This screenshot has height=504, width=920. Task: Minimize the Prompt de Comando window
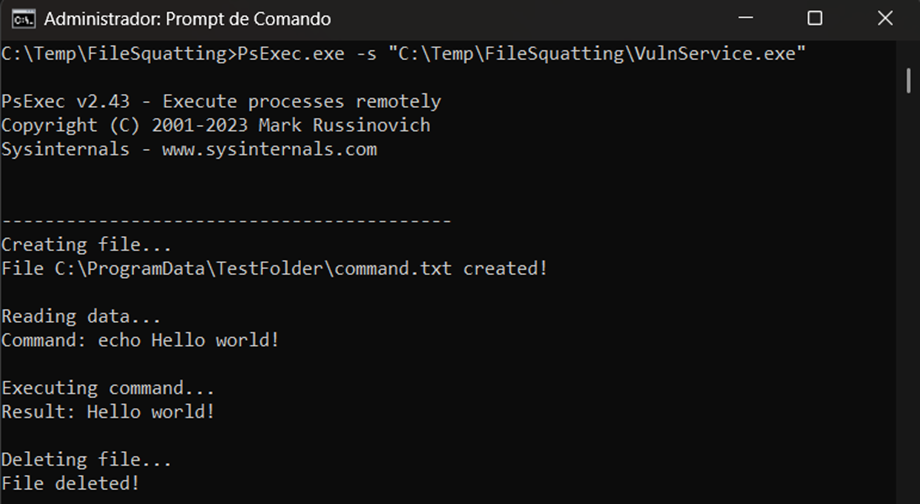pos(746,19)
